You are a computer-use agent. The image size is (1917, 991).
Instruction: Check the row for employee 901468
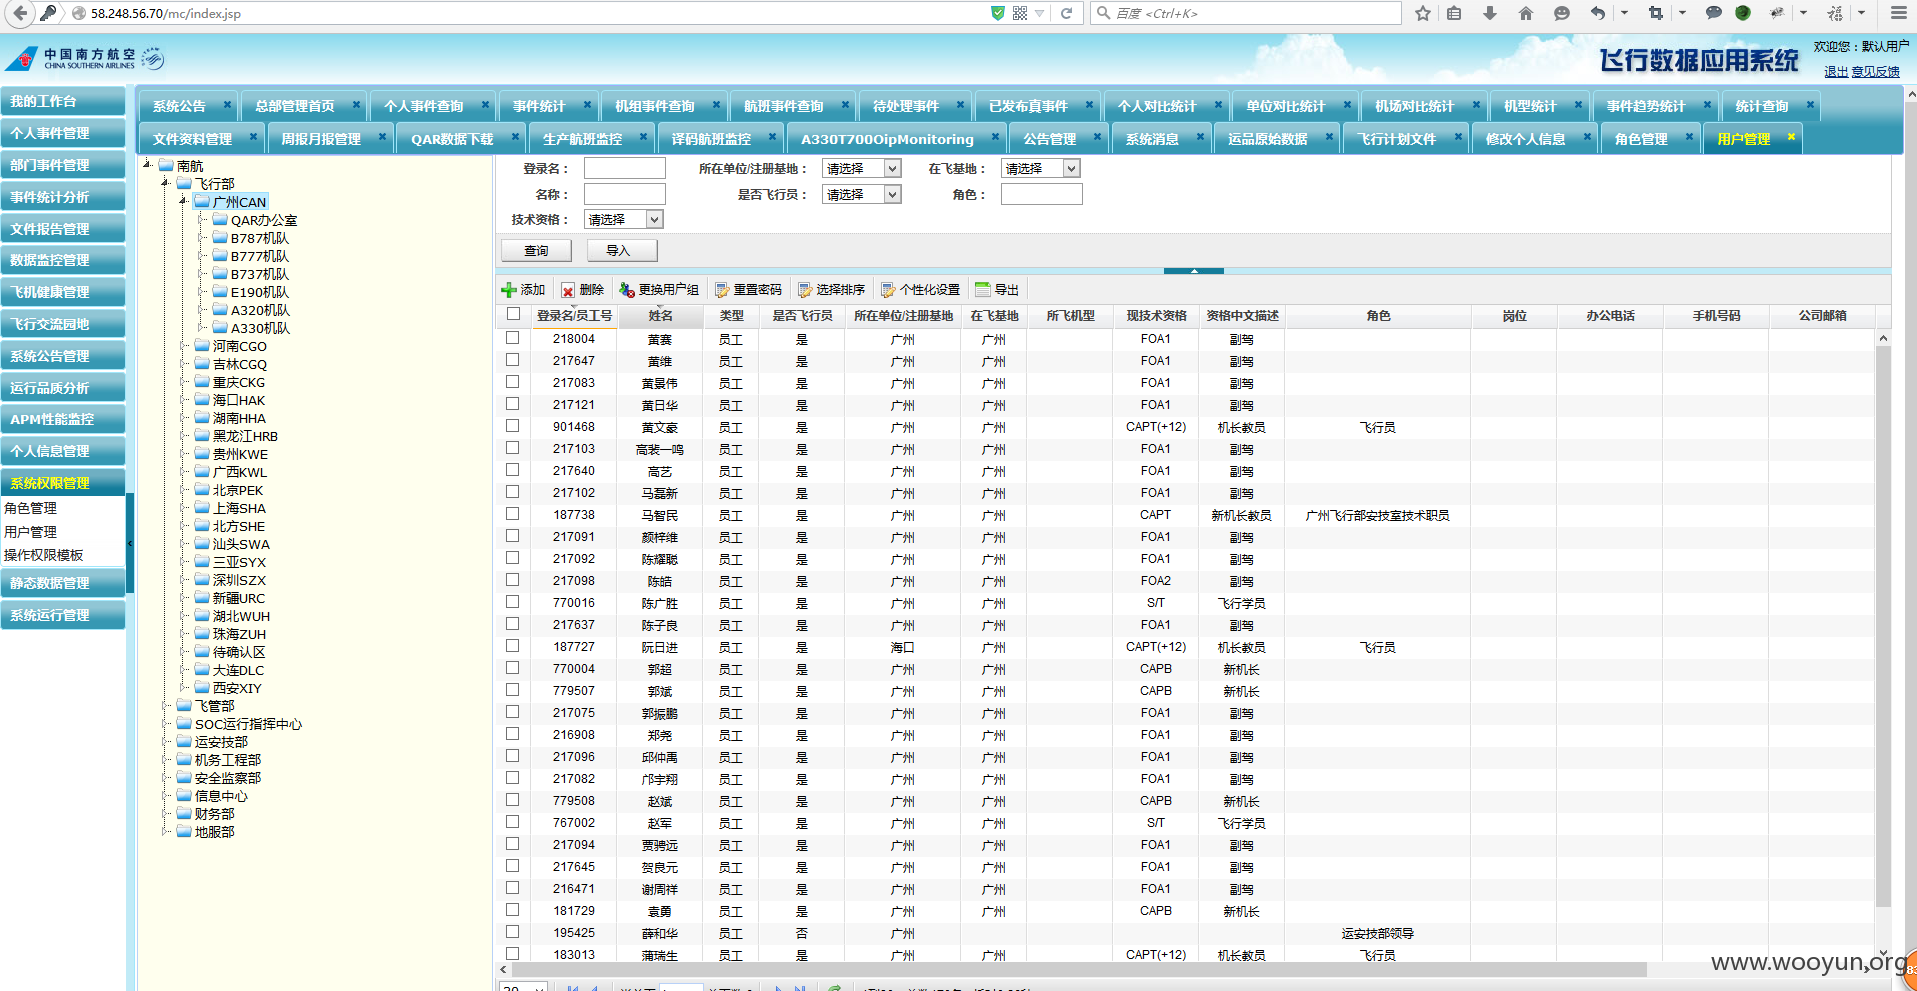[x=513, y=426]
